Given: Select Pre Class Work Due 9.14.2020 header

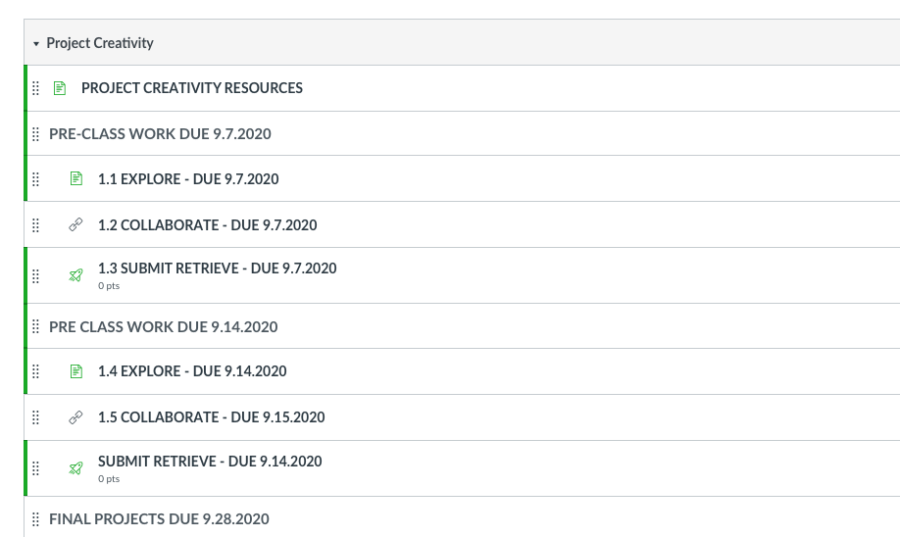Looking at the screenshot, I should tap(163, 326).
